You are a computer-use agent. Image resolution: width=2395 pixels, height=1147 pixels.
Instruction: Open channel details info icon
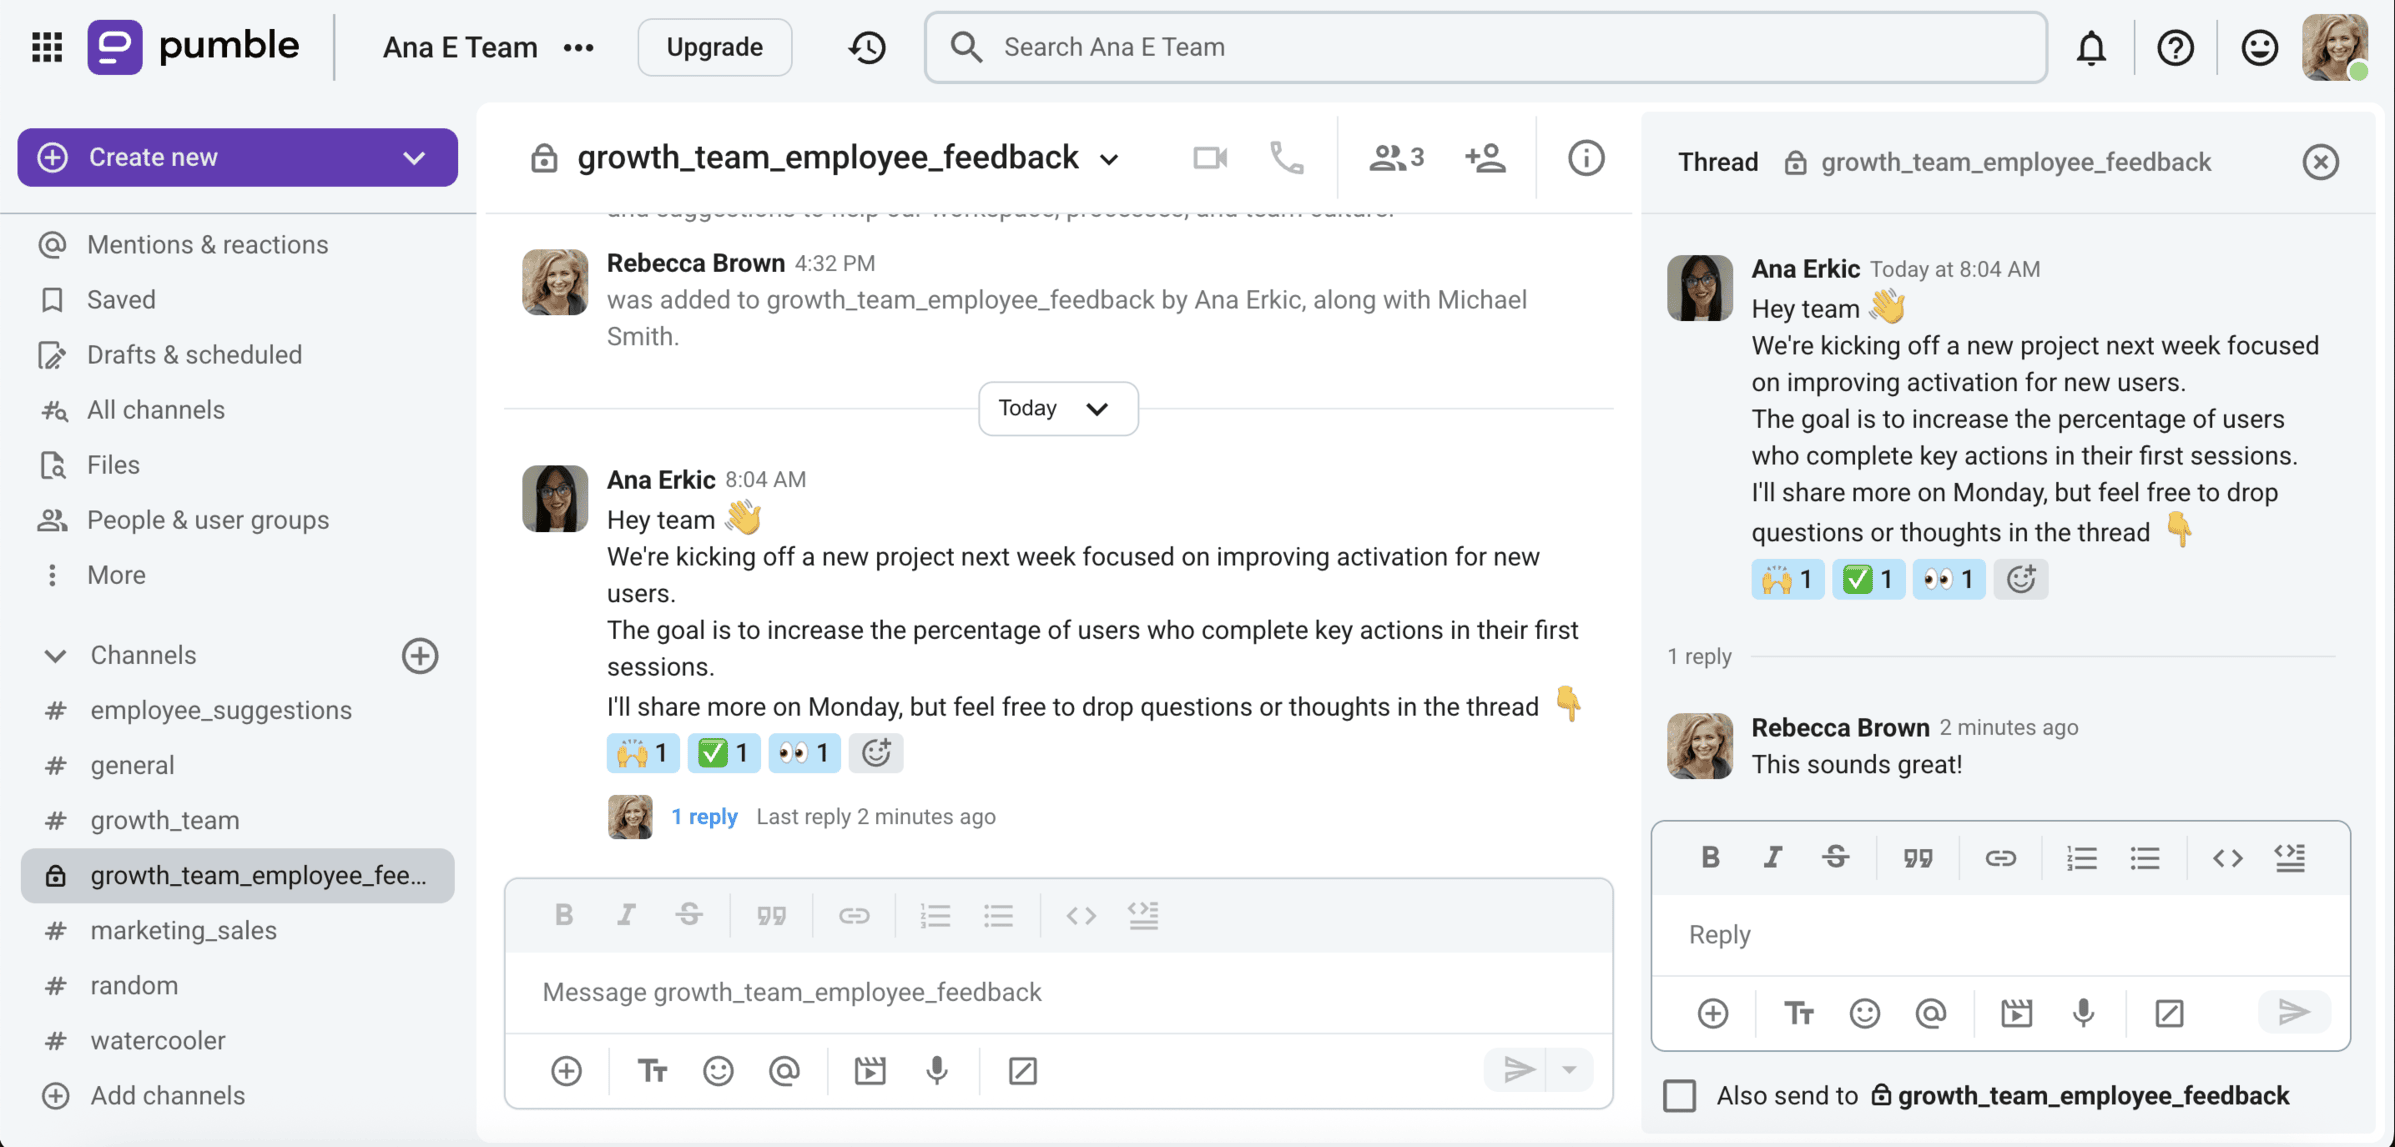click(1585, 158)
